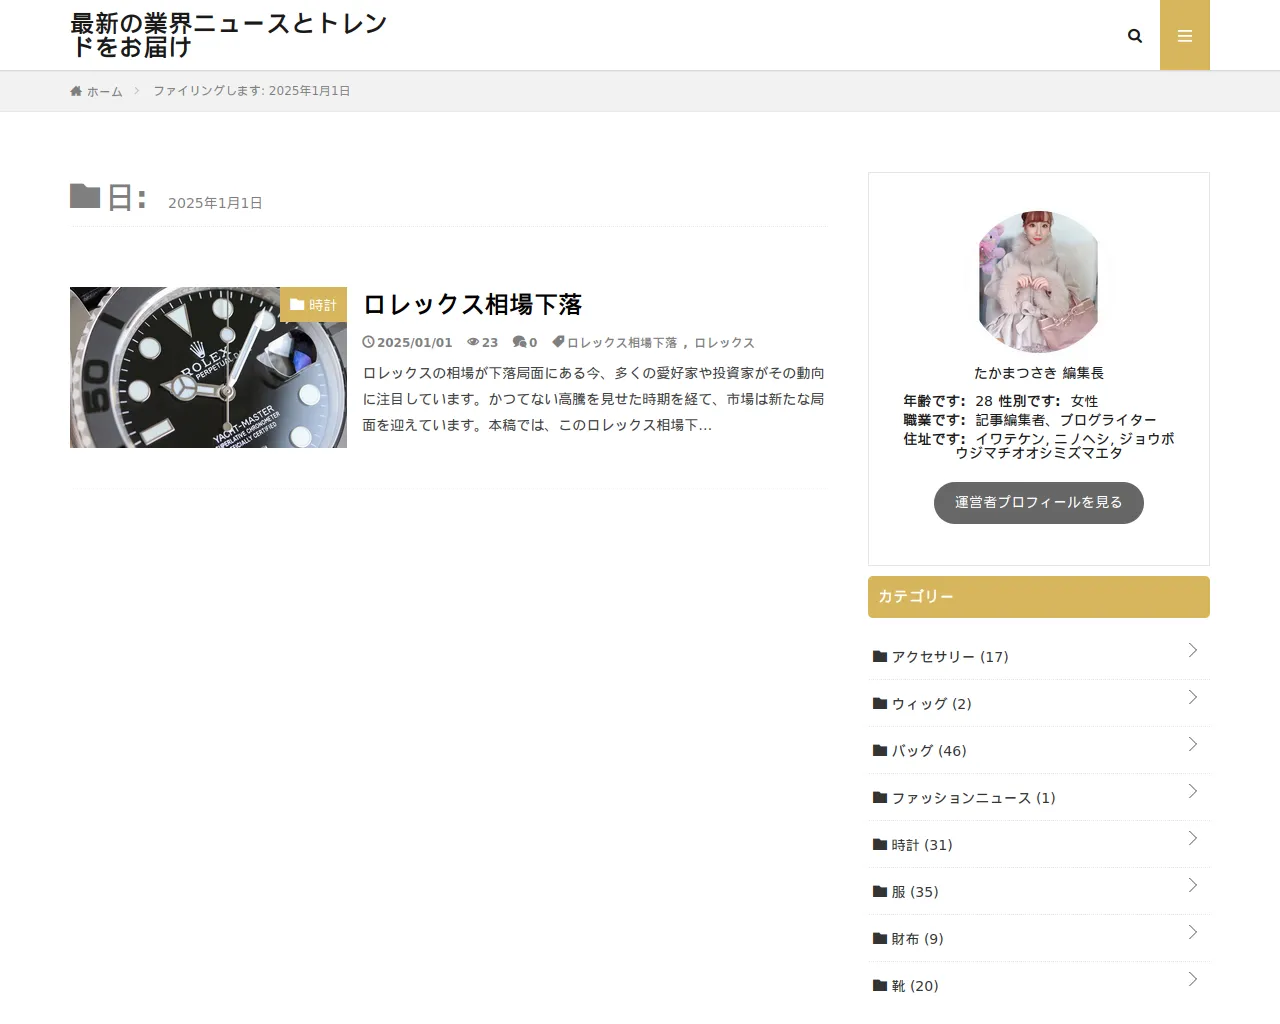Expand the 財布 category chevron
This screenshot has height=1024, width=1280.
click(1193, 932)
